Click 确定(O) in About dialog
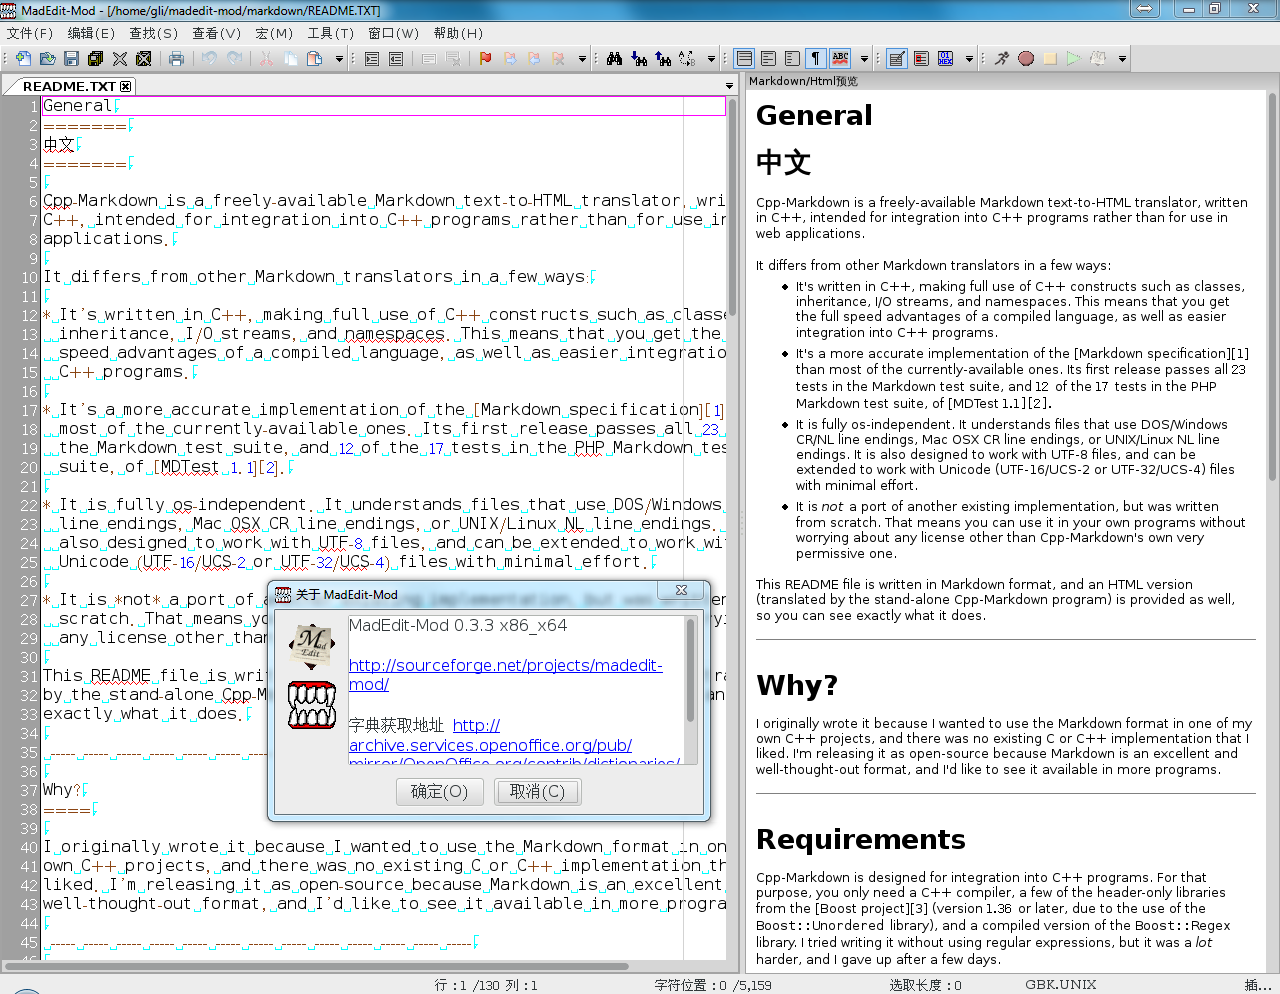Screen dimensions: 1280x994 tap(439, 792)
